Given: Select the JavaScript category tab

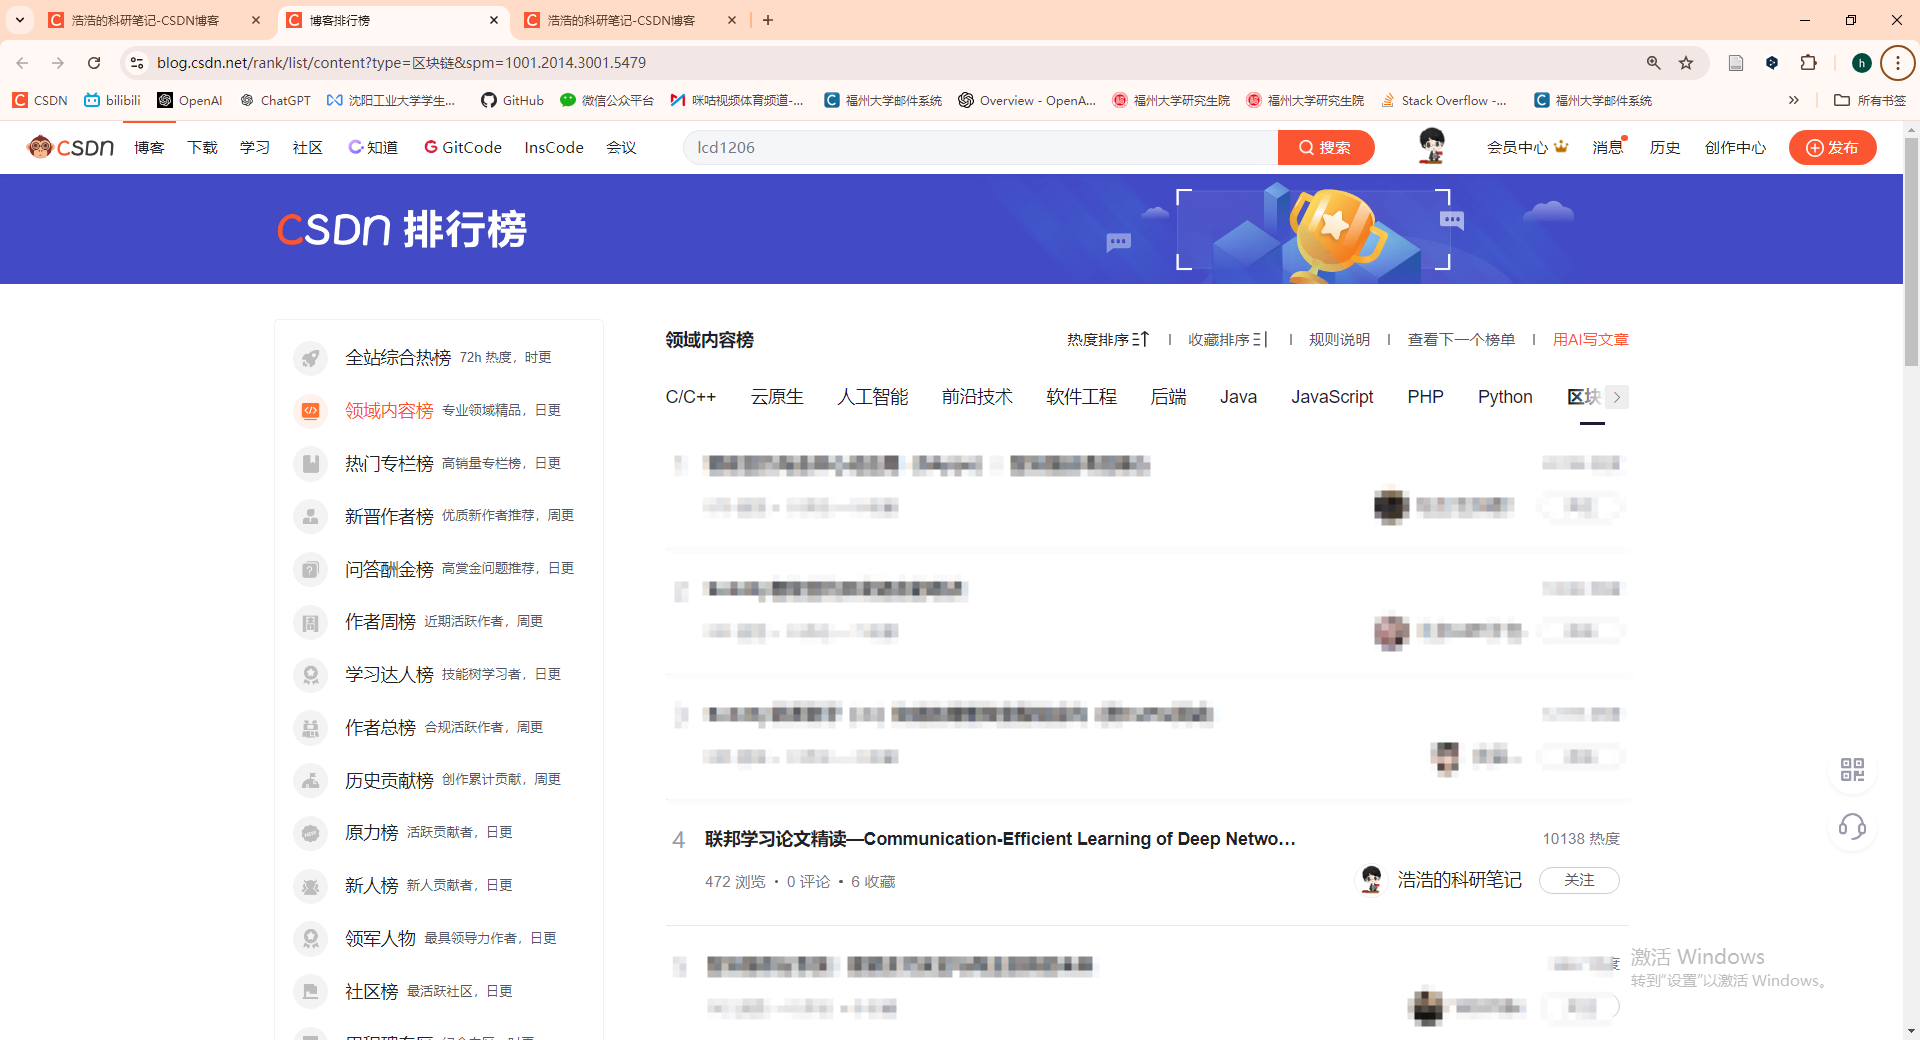Looking at the screenshot, I should (x=1332, y=397).
